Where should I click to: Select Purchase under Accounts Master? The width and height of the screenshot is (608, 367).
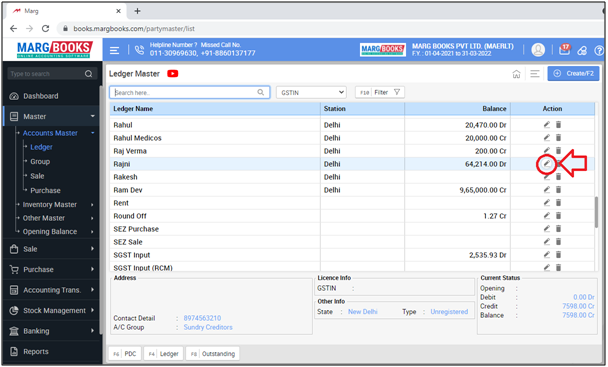(45, 190)
